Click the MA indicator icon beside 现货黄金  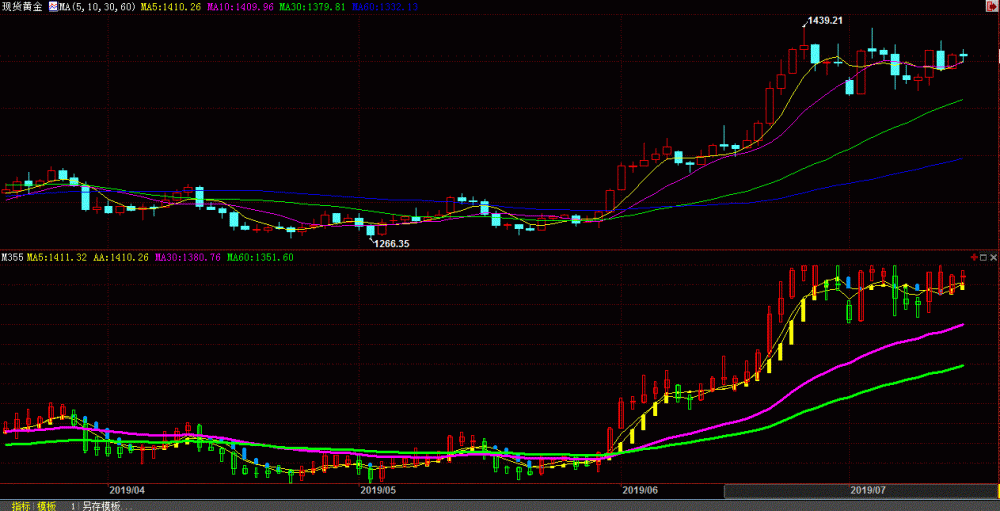[53, 6]
